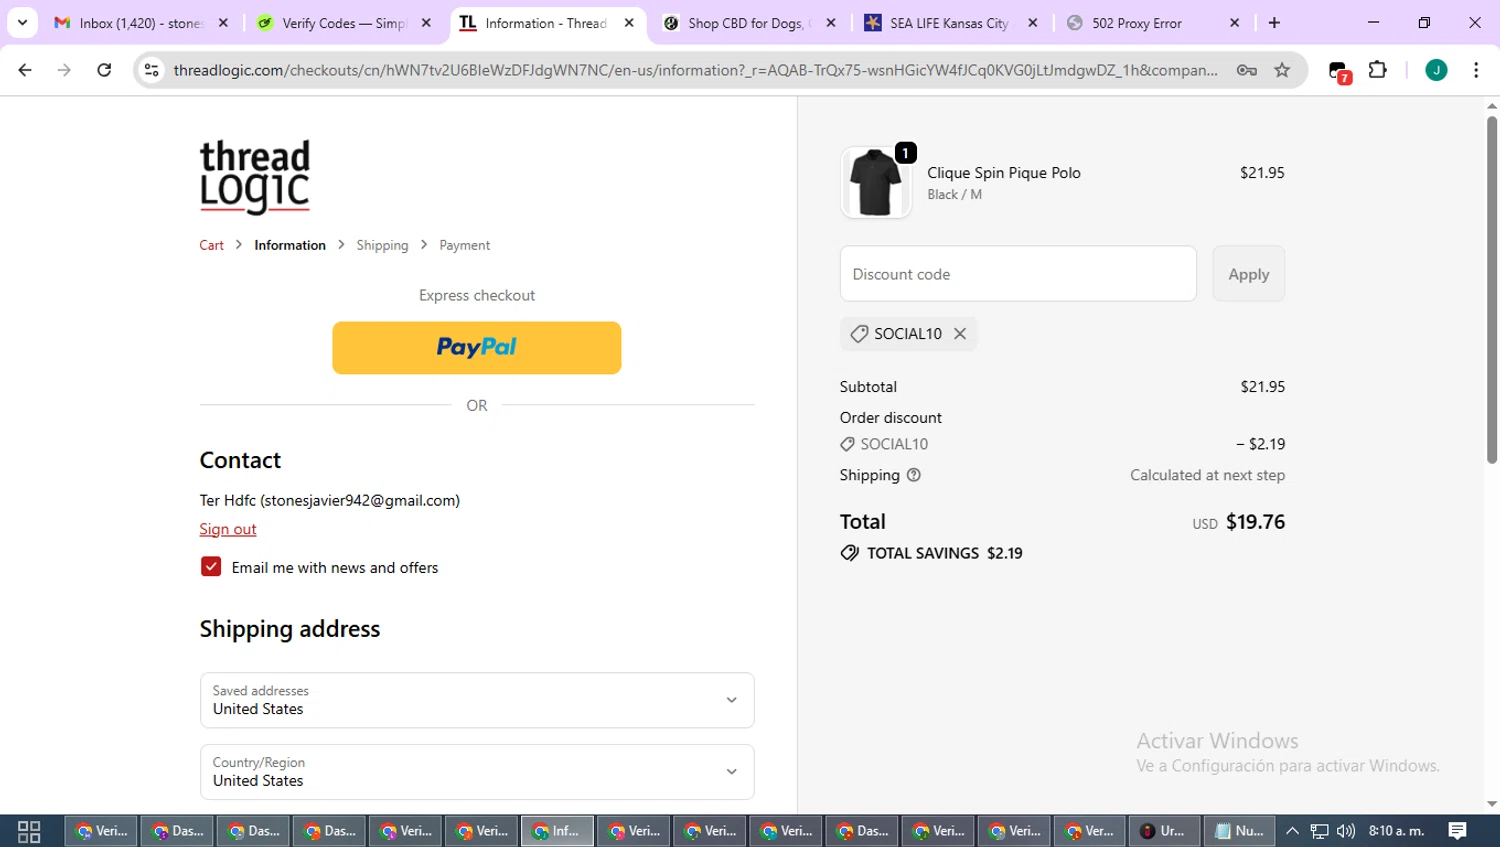The width and height of the screenshot is (1500, 847).
Task: Expand the Saved addresses dropdown
Action: click(477, 700)
